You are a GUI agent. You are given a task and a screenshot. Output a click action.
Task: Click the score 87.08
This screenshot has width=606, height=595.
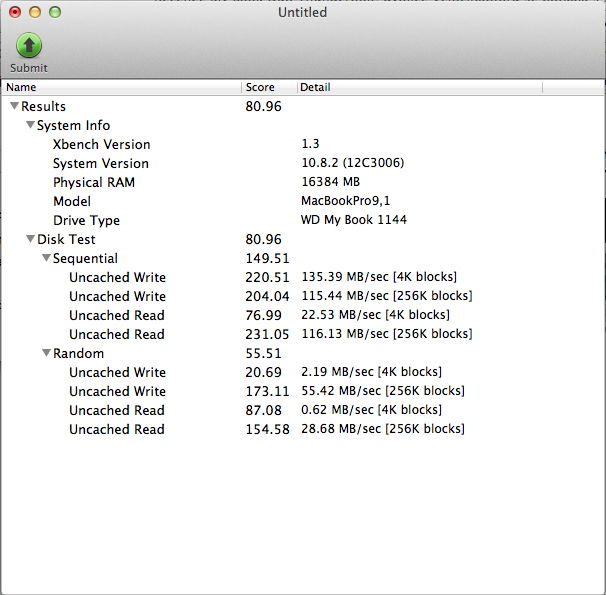263,410
